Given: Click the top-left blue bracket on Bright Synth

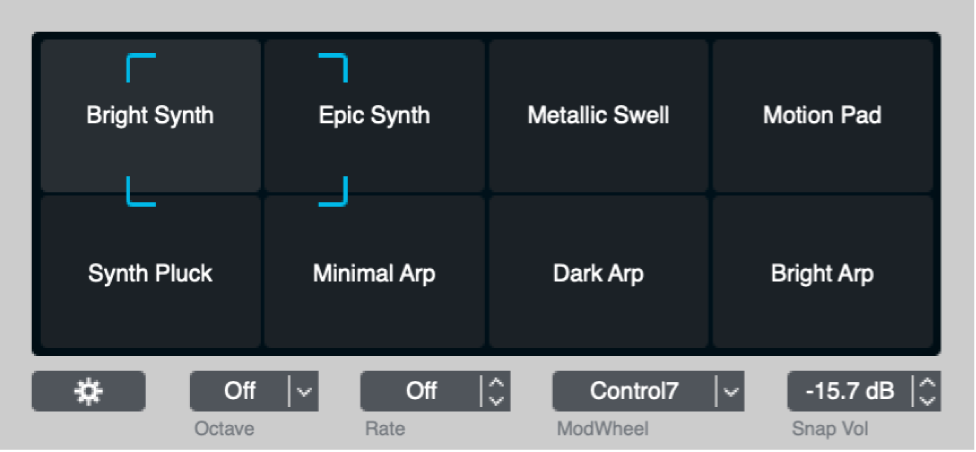Looking at the screenshot, I should point(138,63).
